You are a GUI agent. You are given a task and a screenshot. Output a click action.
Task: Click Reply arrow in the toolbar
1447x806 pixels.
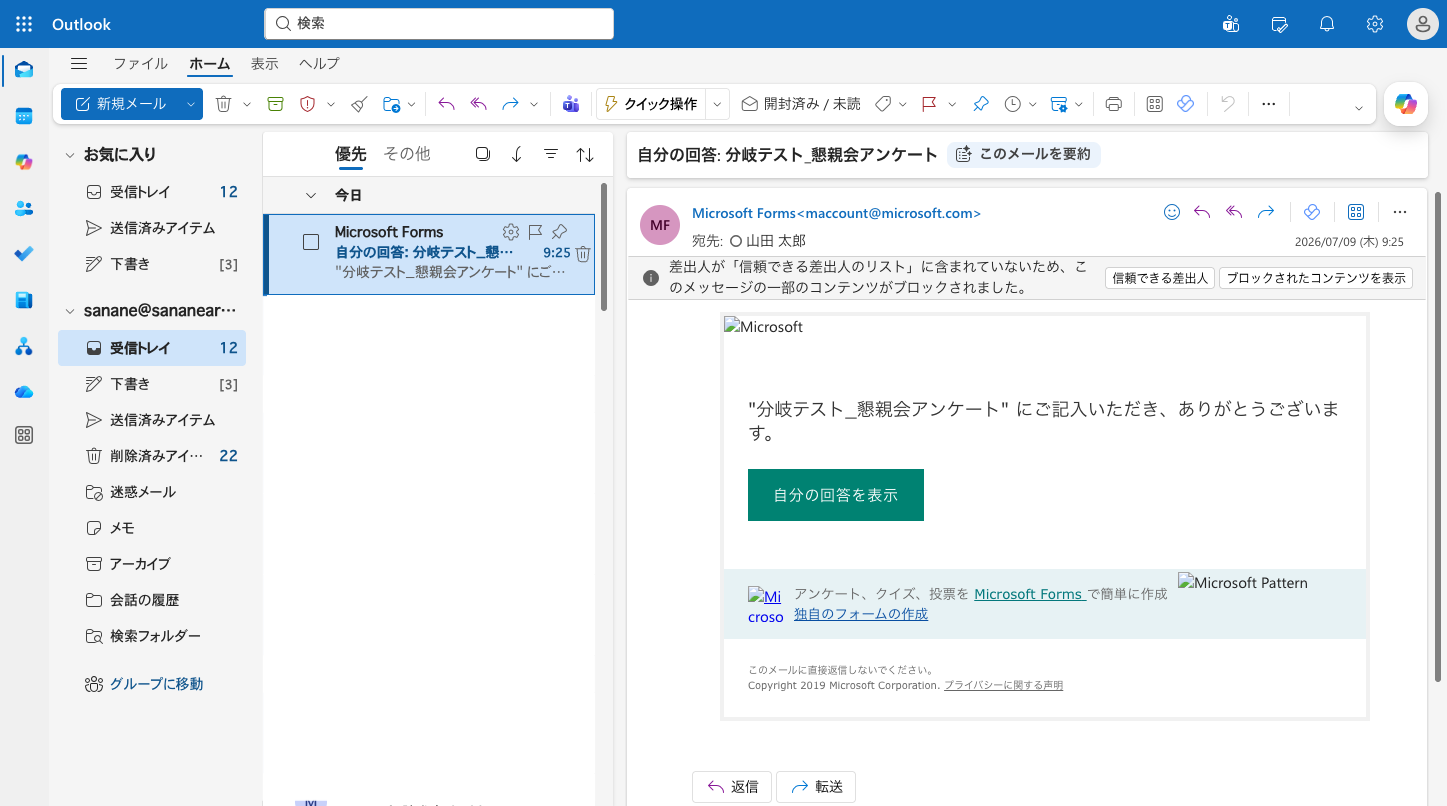(x=446, y=104)
